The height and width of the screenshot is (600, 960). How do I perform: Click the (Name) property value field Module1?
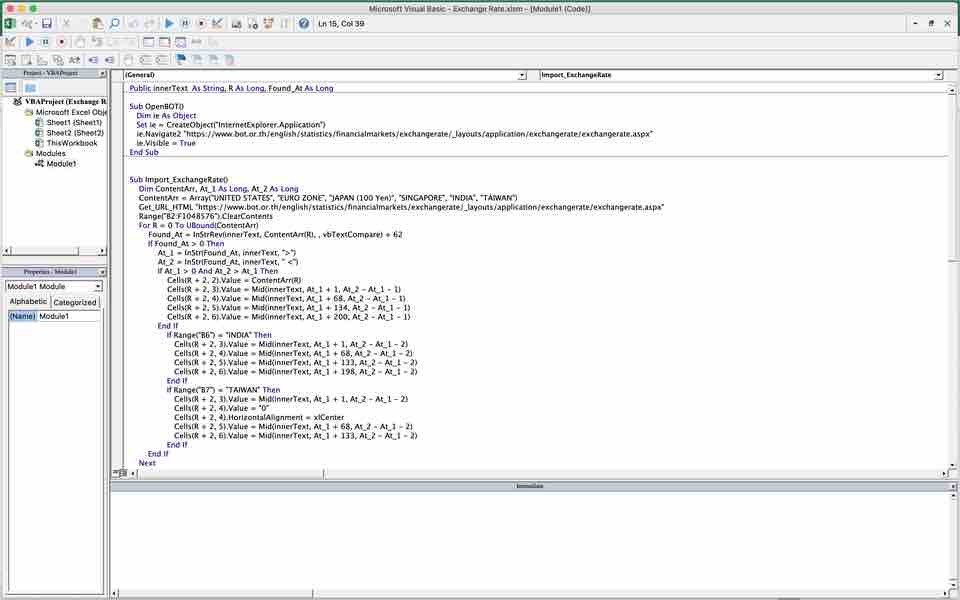pyautogui.click(x=68, y=317)
